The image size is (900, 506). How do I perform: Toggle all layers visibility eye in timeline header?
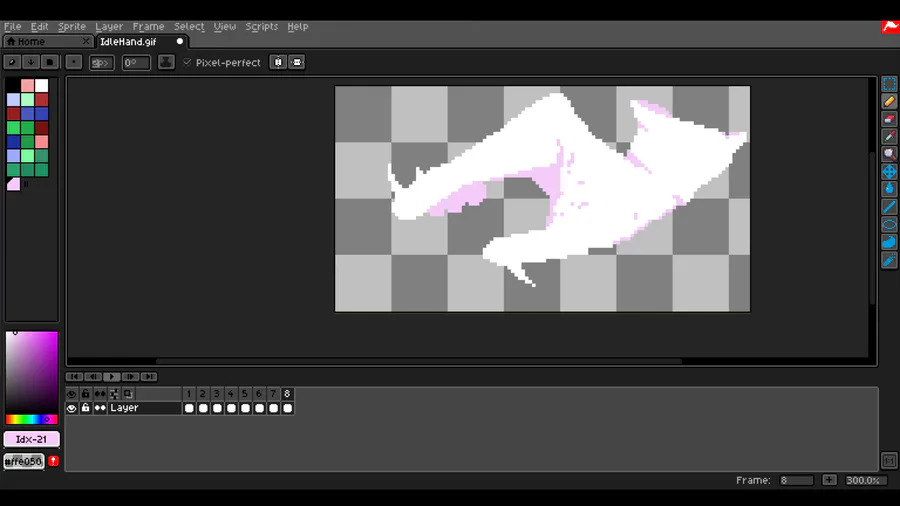[x=71, y=394]
